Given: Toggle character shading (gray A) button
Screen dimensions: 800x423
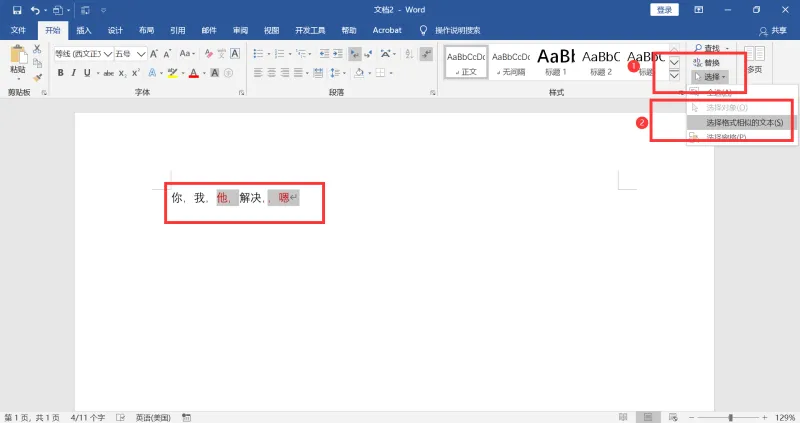Looking at the screenshot, I should pyautogui.click(x=215, y=73).
